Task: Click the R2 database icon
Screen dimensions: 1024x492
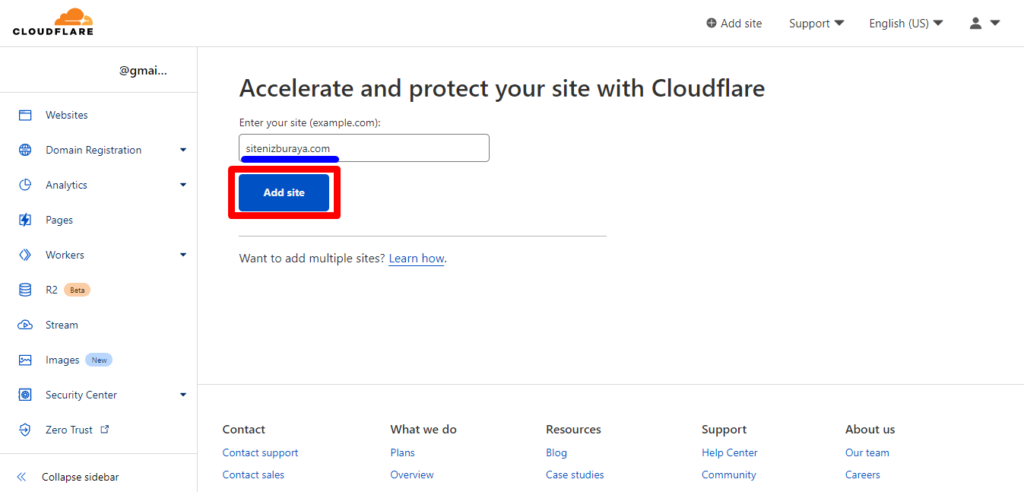Action: [25, 290]
